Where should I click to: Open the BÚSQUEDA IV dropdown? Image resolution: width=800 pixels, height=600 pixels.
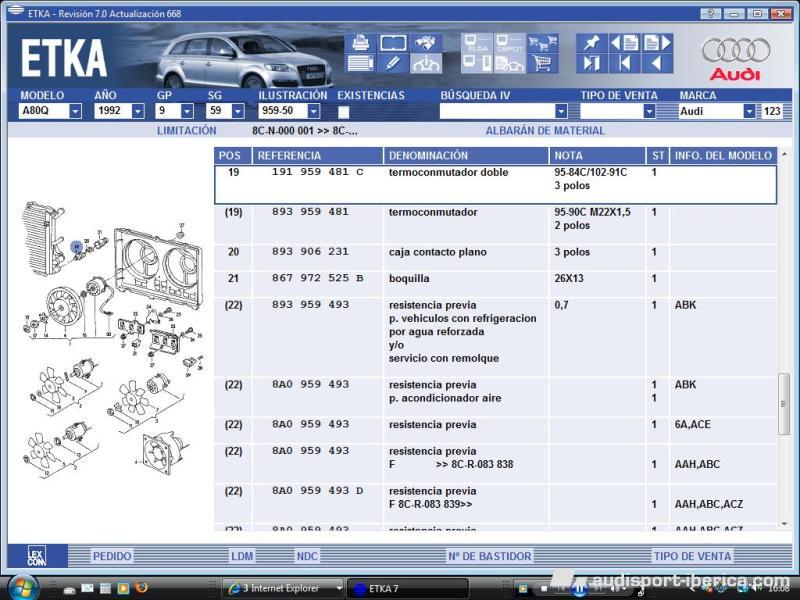(x=561, y=111)
